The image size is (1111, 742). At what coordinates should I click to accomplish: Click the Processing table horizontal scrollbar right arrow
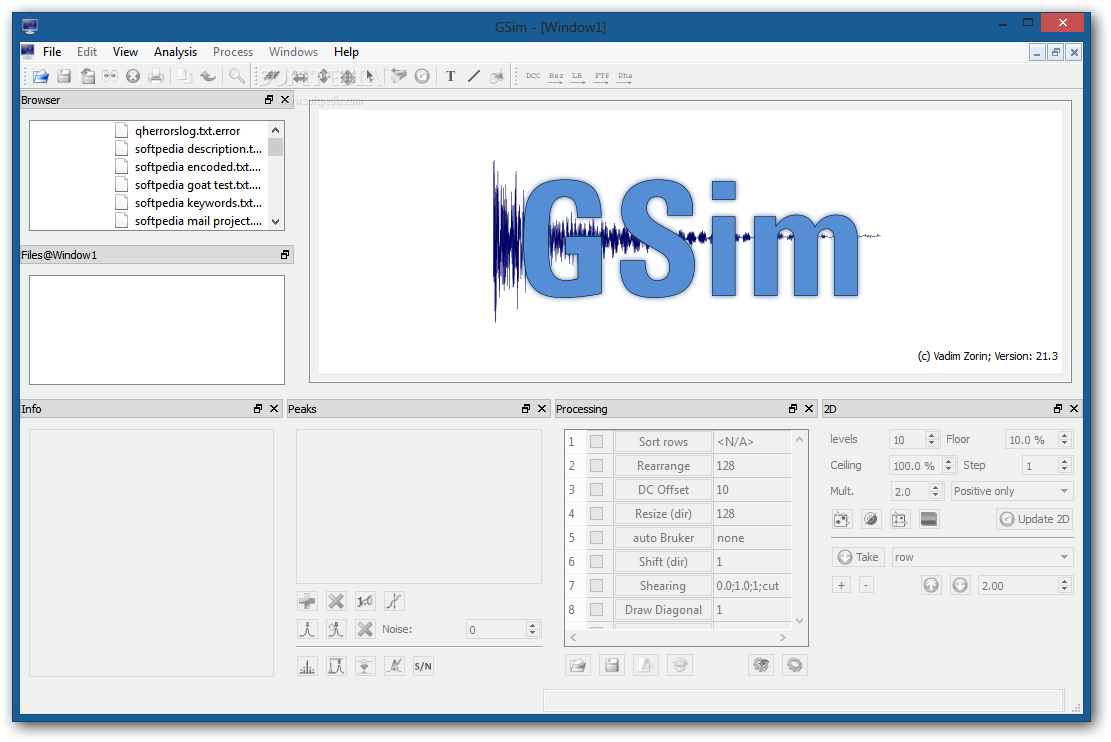point(783,637)
